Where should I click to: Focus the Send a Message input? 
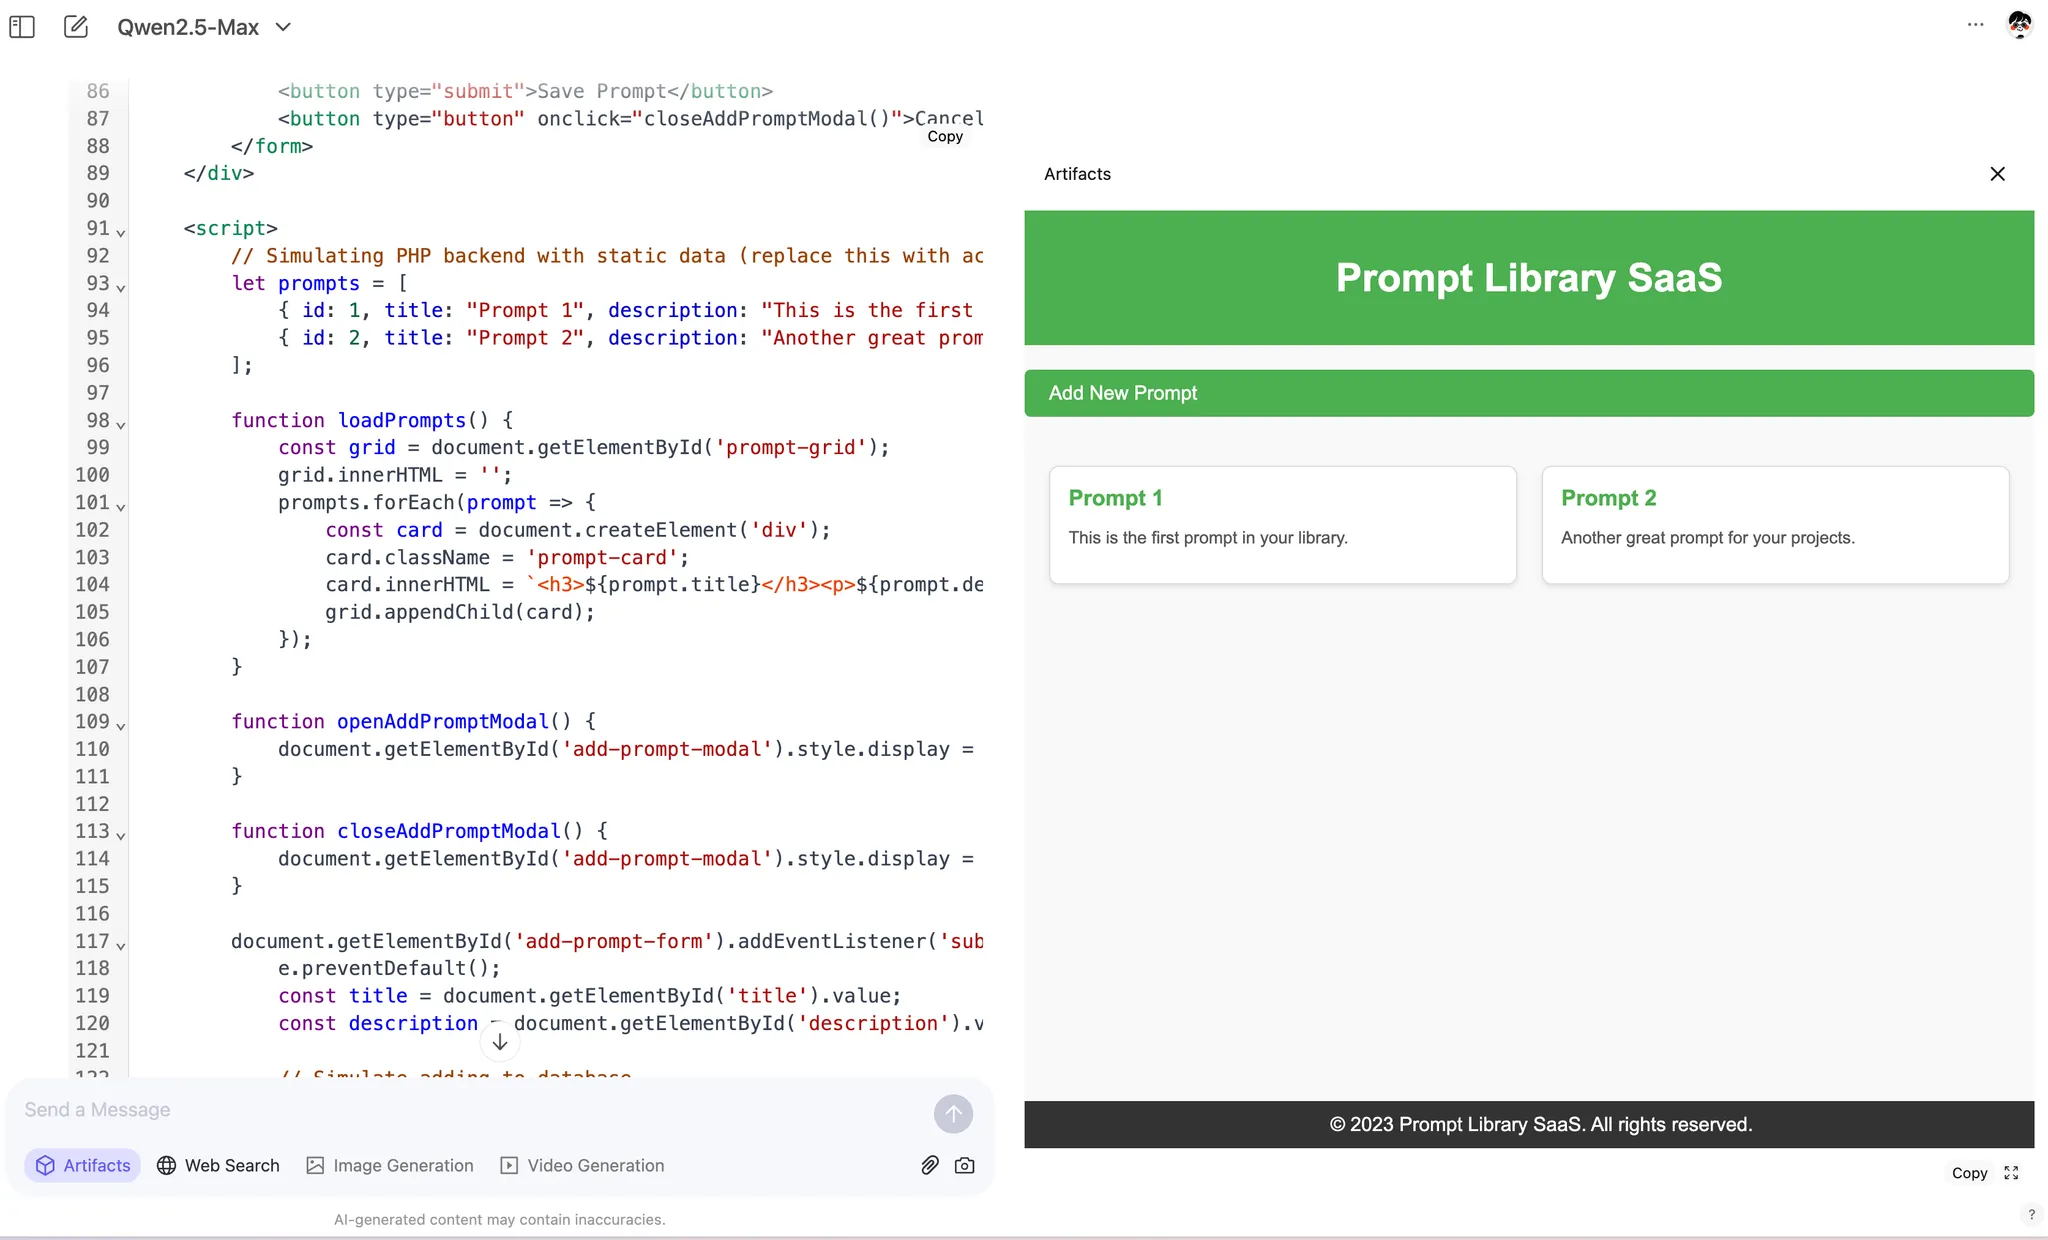click(x=470, y=1110)
